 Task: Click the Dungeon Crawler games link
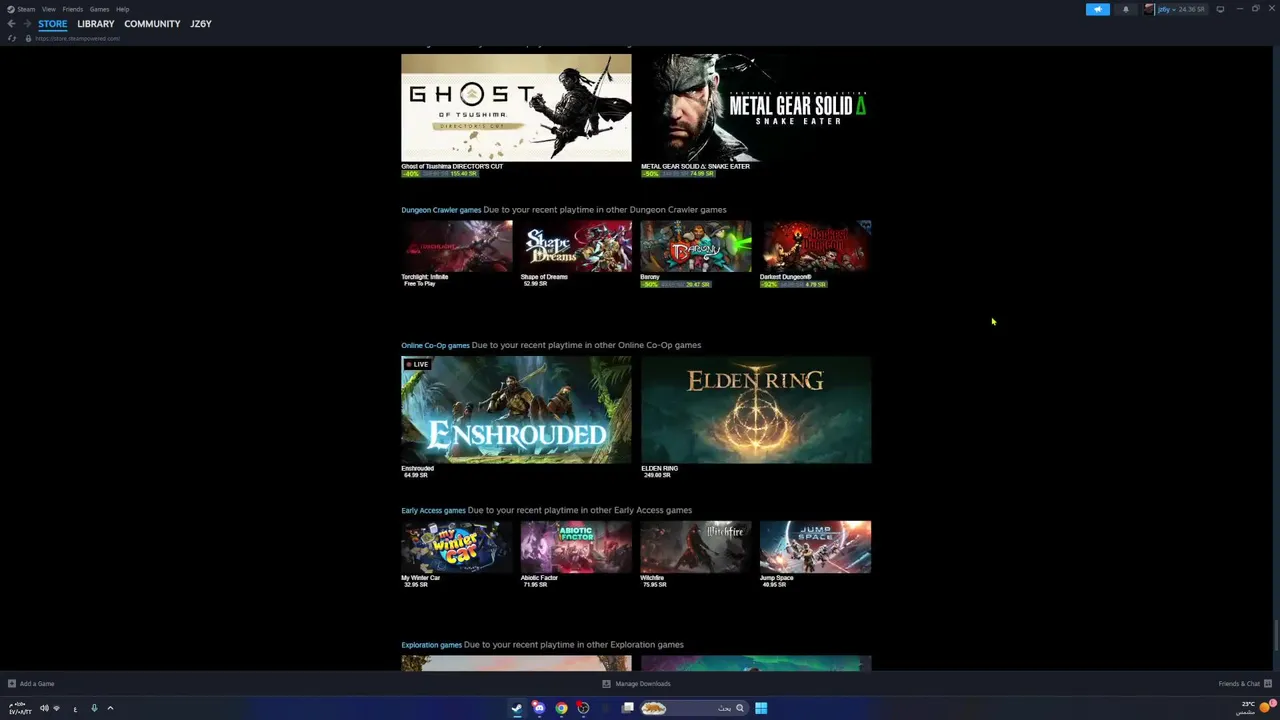(x=441, y=210)
